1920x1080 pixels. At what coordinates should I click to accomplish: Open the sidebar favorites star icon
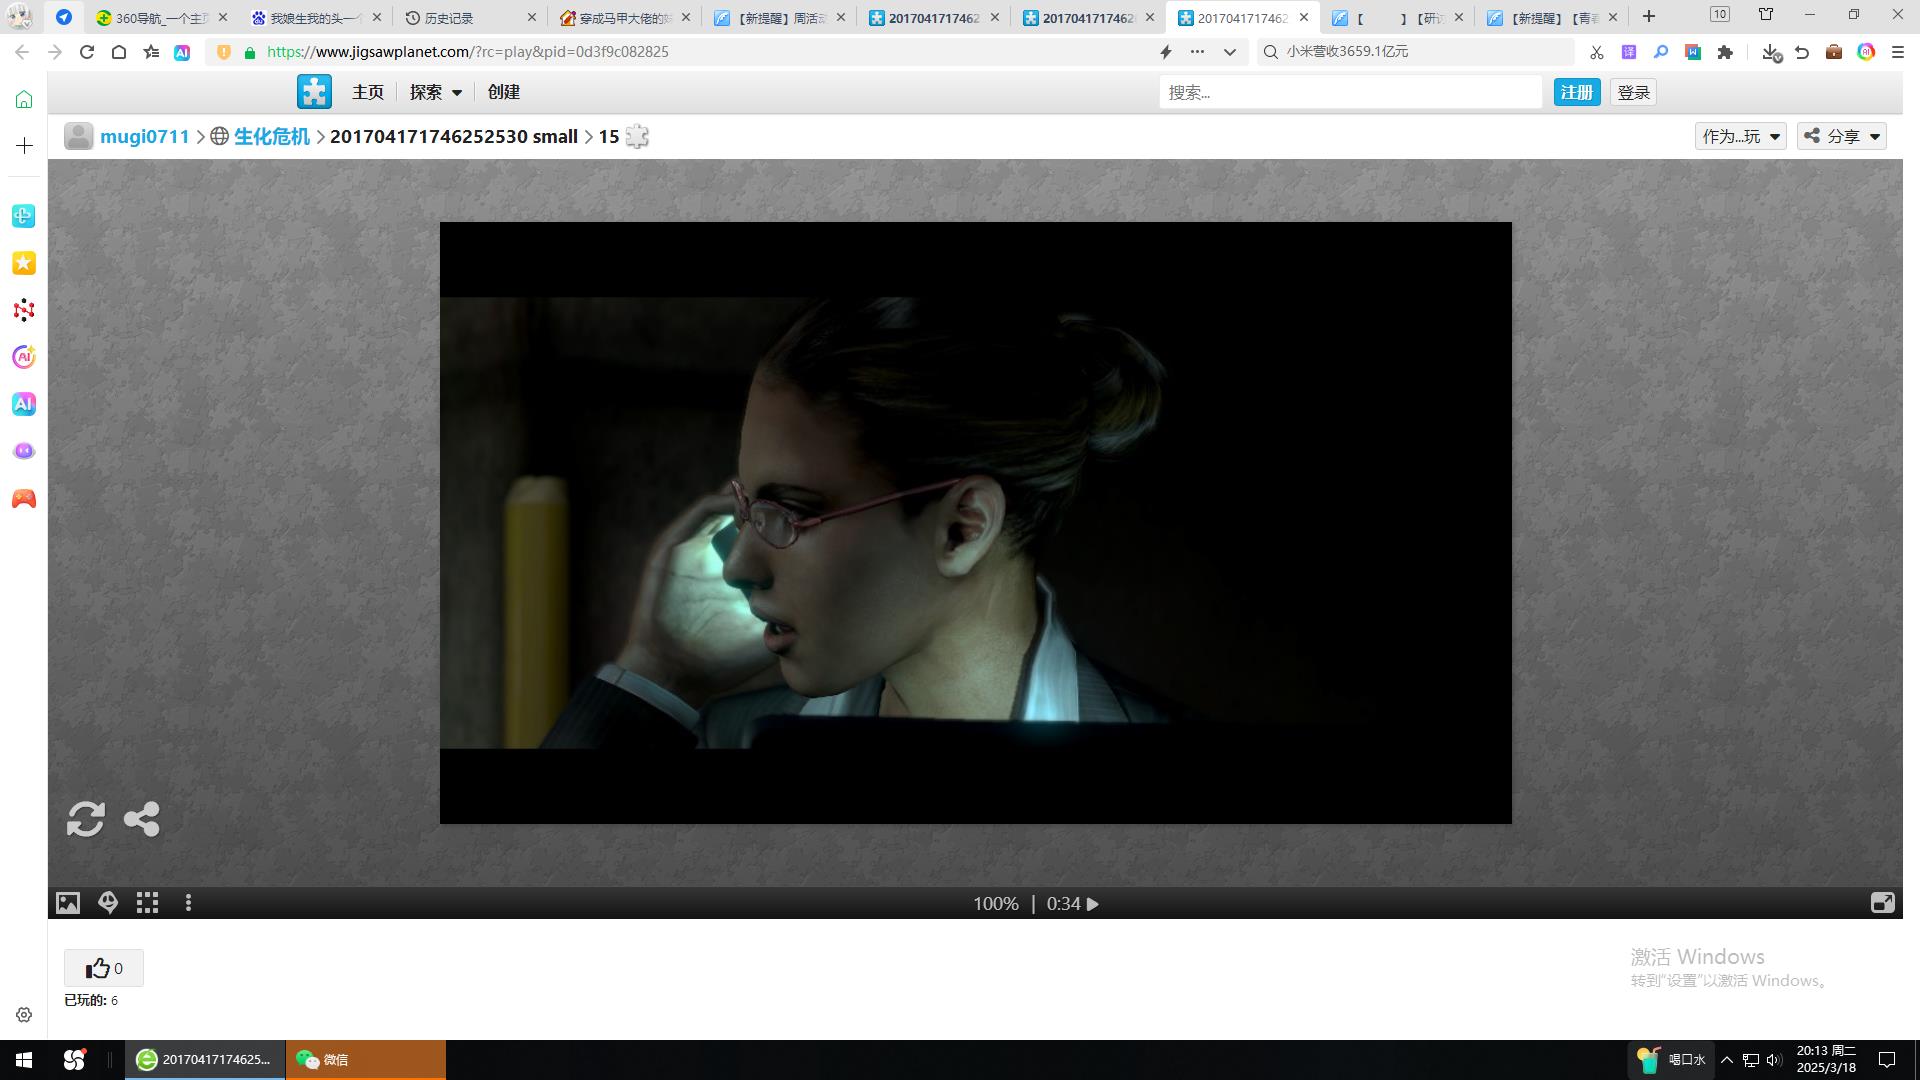tap(24, 263)
